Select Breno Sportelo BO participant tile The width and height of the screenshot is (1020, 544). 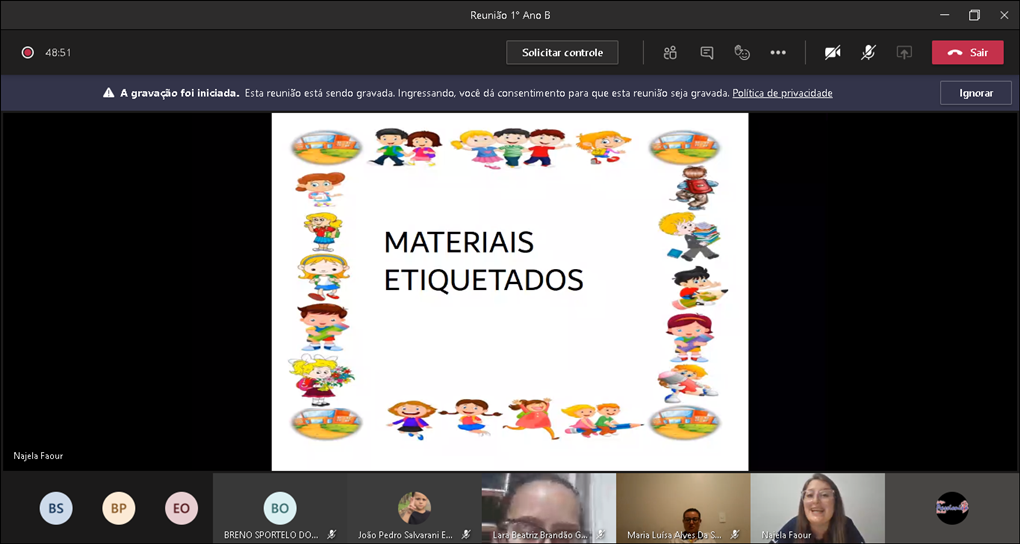point(280,508)
